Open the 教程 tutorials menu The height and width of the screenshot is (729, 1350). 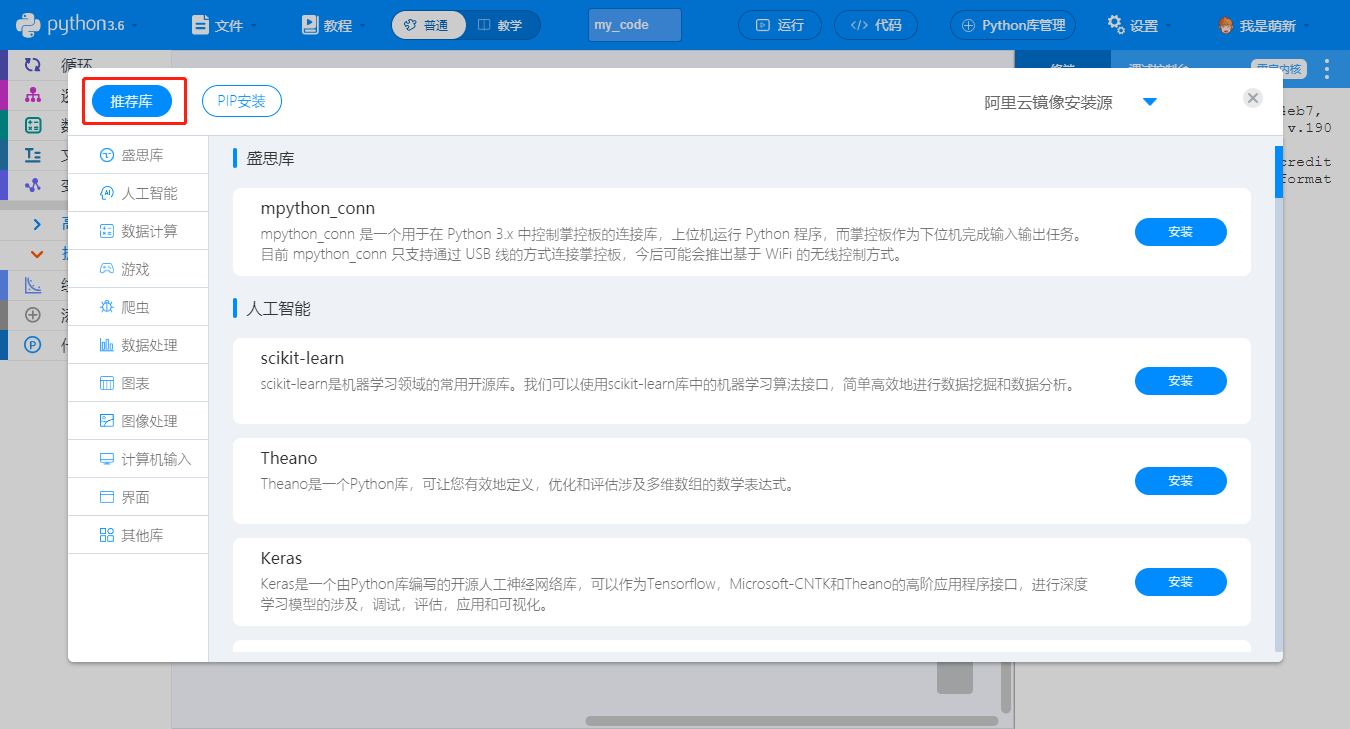tap(334, 25)
